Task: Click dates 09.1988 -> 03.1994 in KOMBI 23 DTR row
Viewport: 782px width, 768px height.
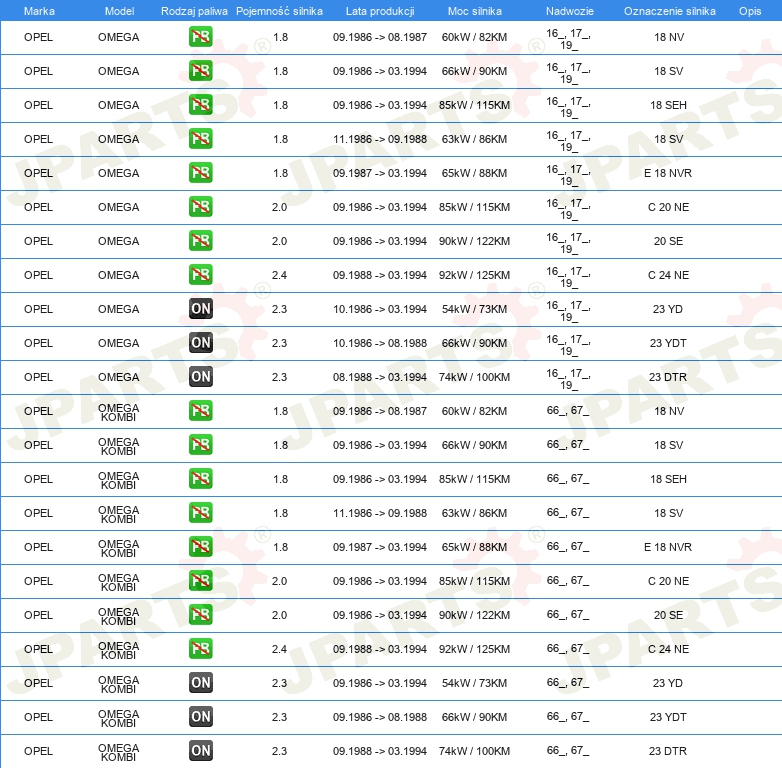Action: tap(380, 751)
